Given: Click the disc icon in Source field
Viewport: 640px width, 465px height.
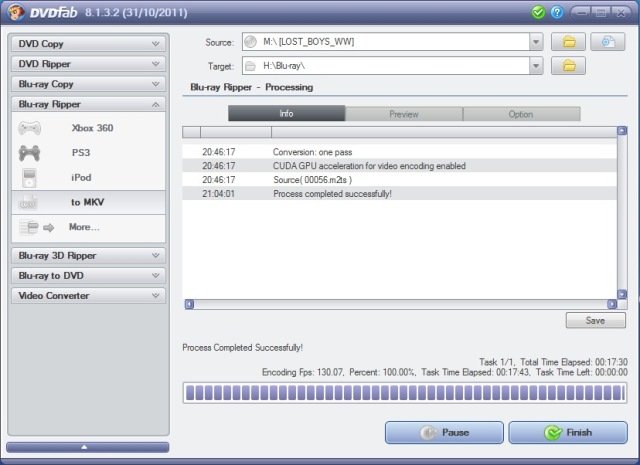Looking at the screenshot, I should coord(250,42).
